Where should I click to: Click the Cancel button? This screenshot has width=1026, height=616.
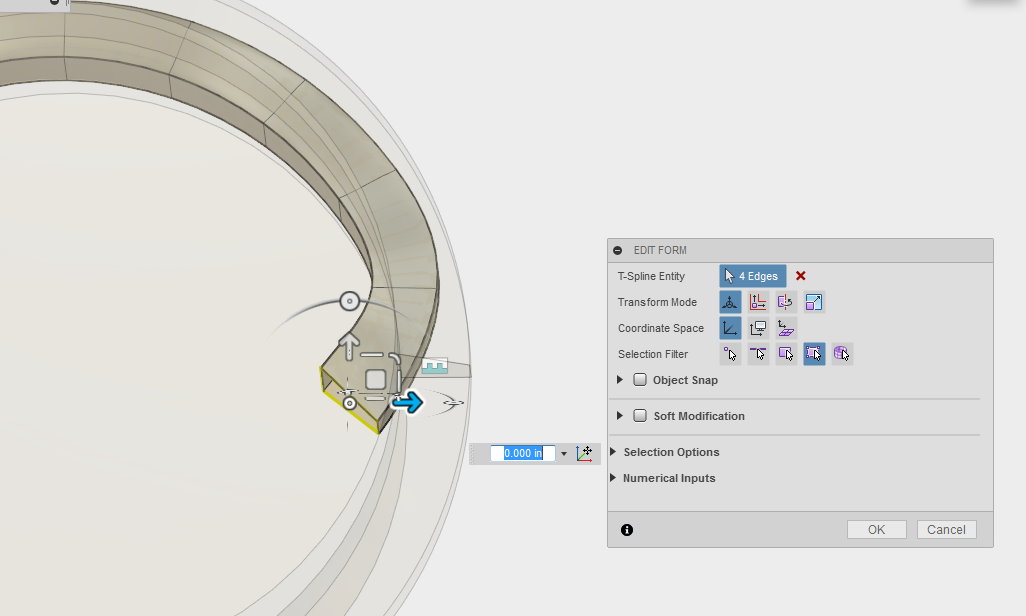tap(946, 530)
